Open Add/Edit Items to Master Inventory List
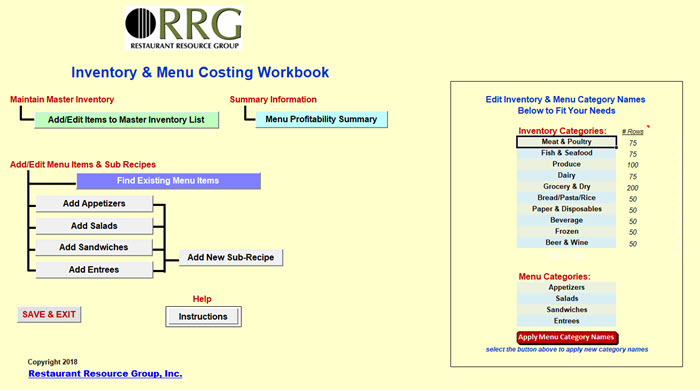 tap(126, 120)
